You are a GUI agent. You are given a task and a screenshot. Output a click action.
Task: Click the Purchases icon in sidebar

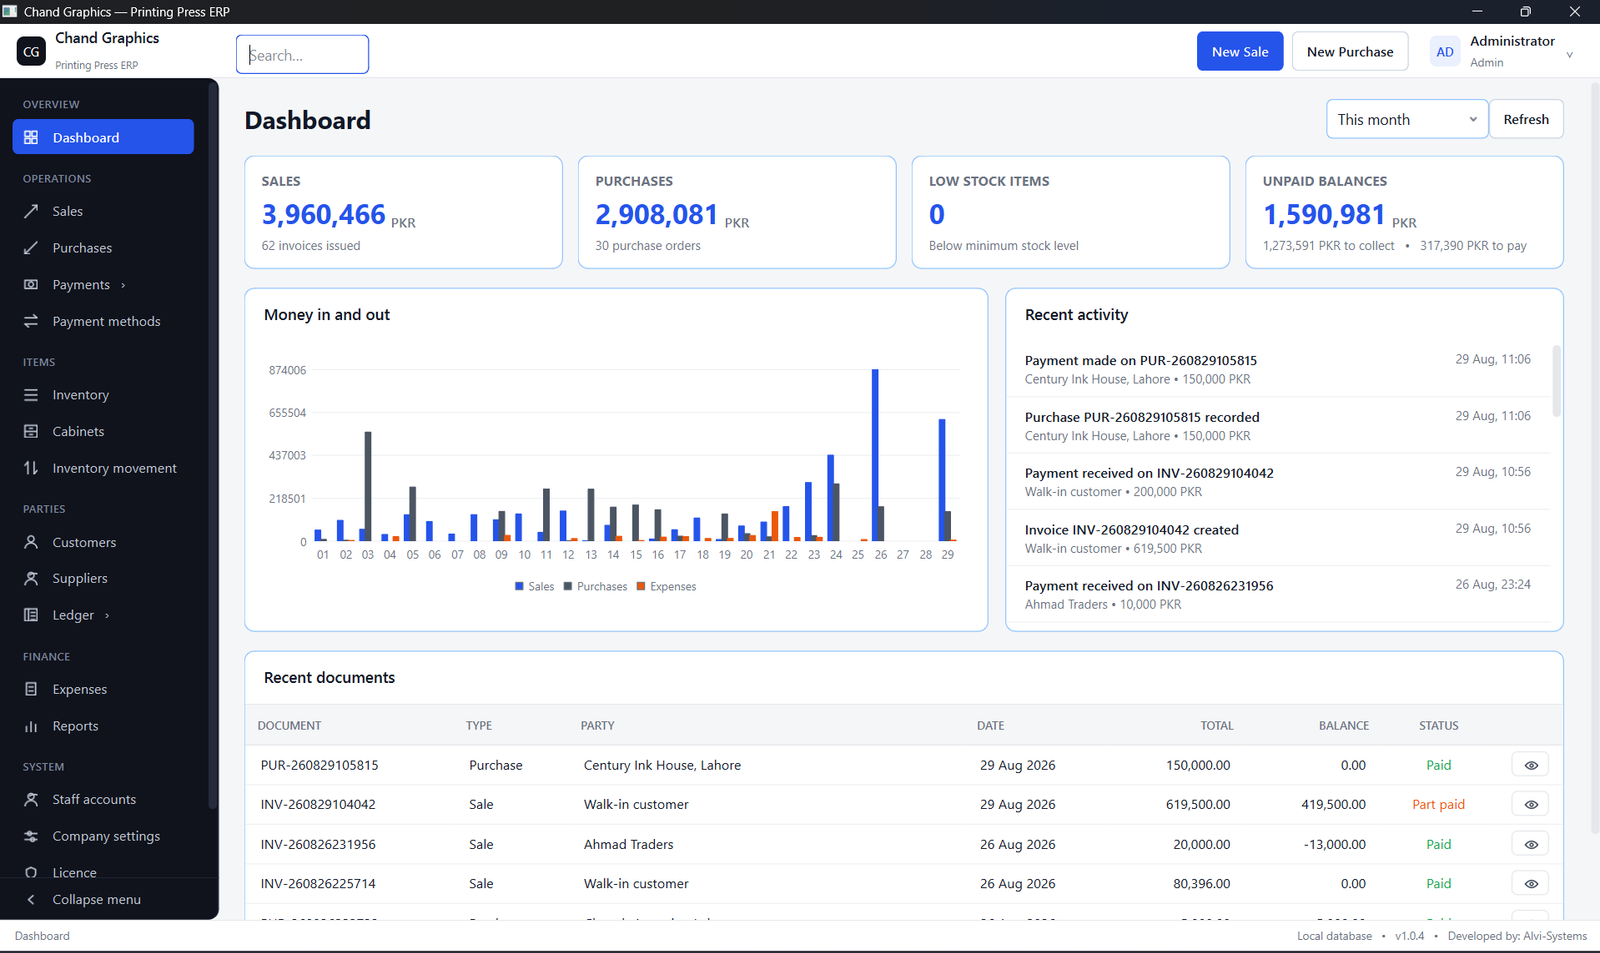point(31,248)
